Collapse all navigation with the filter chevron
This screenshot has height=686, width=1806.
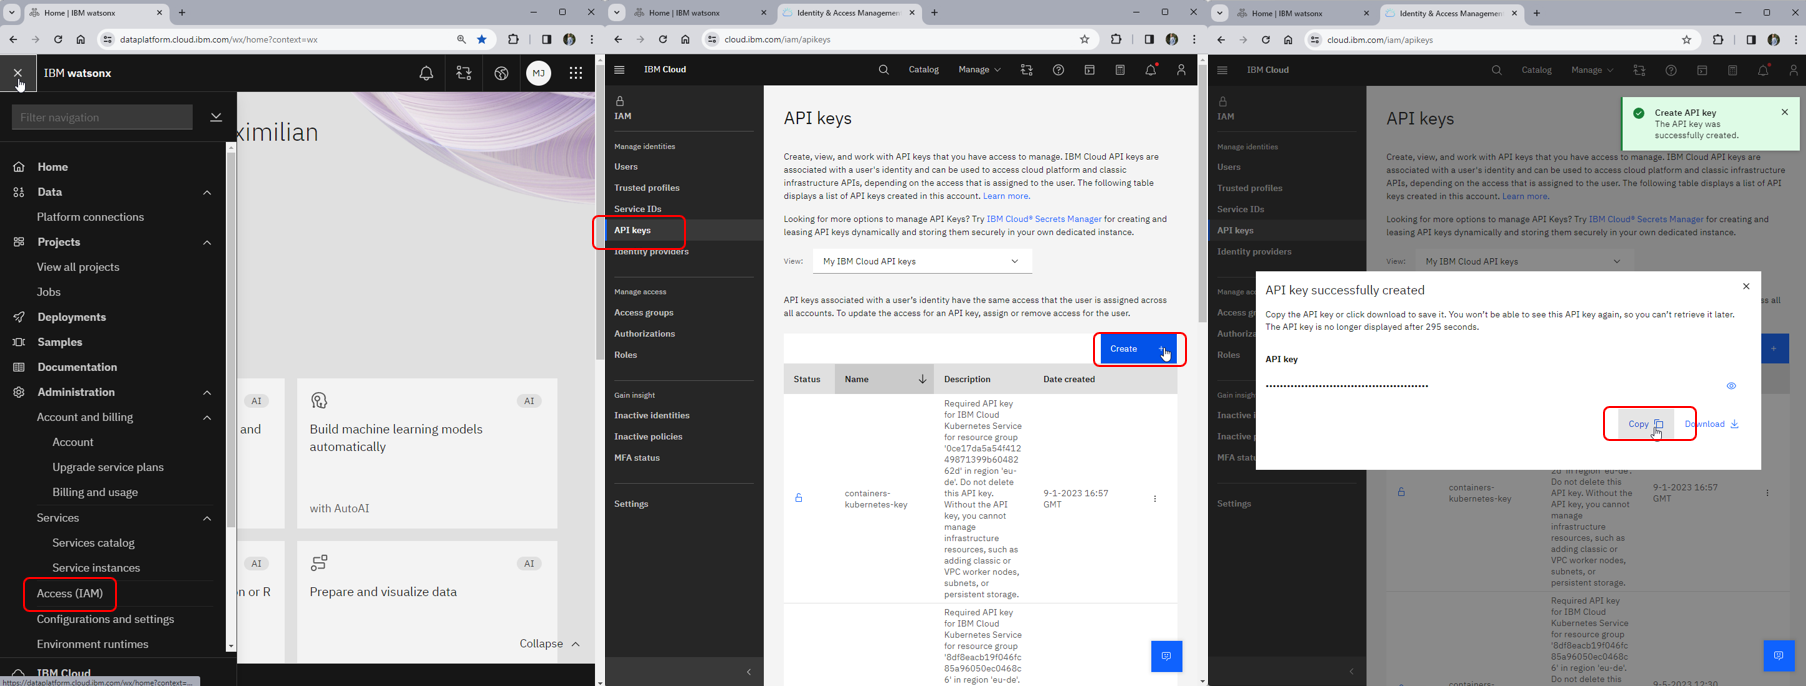click(x=216, y=117)
